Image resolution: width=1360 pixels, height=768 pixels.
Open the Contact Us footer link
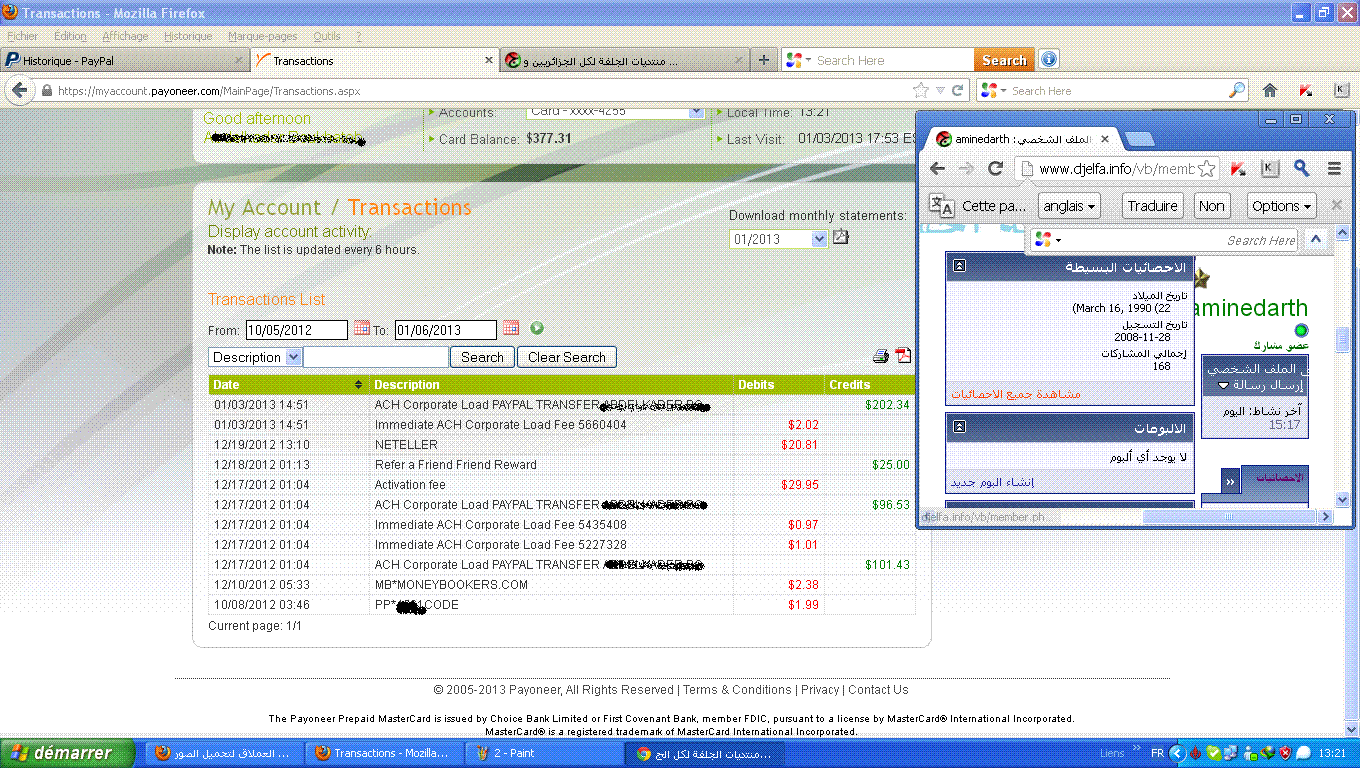(878, 689)
